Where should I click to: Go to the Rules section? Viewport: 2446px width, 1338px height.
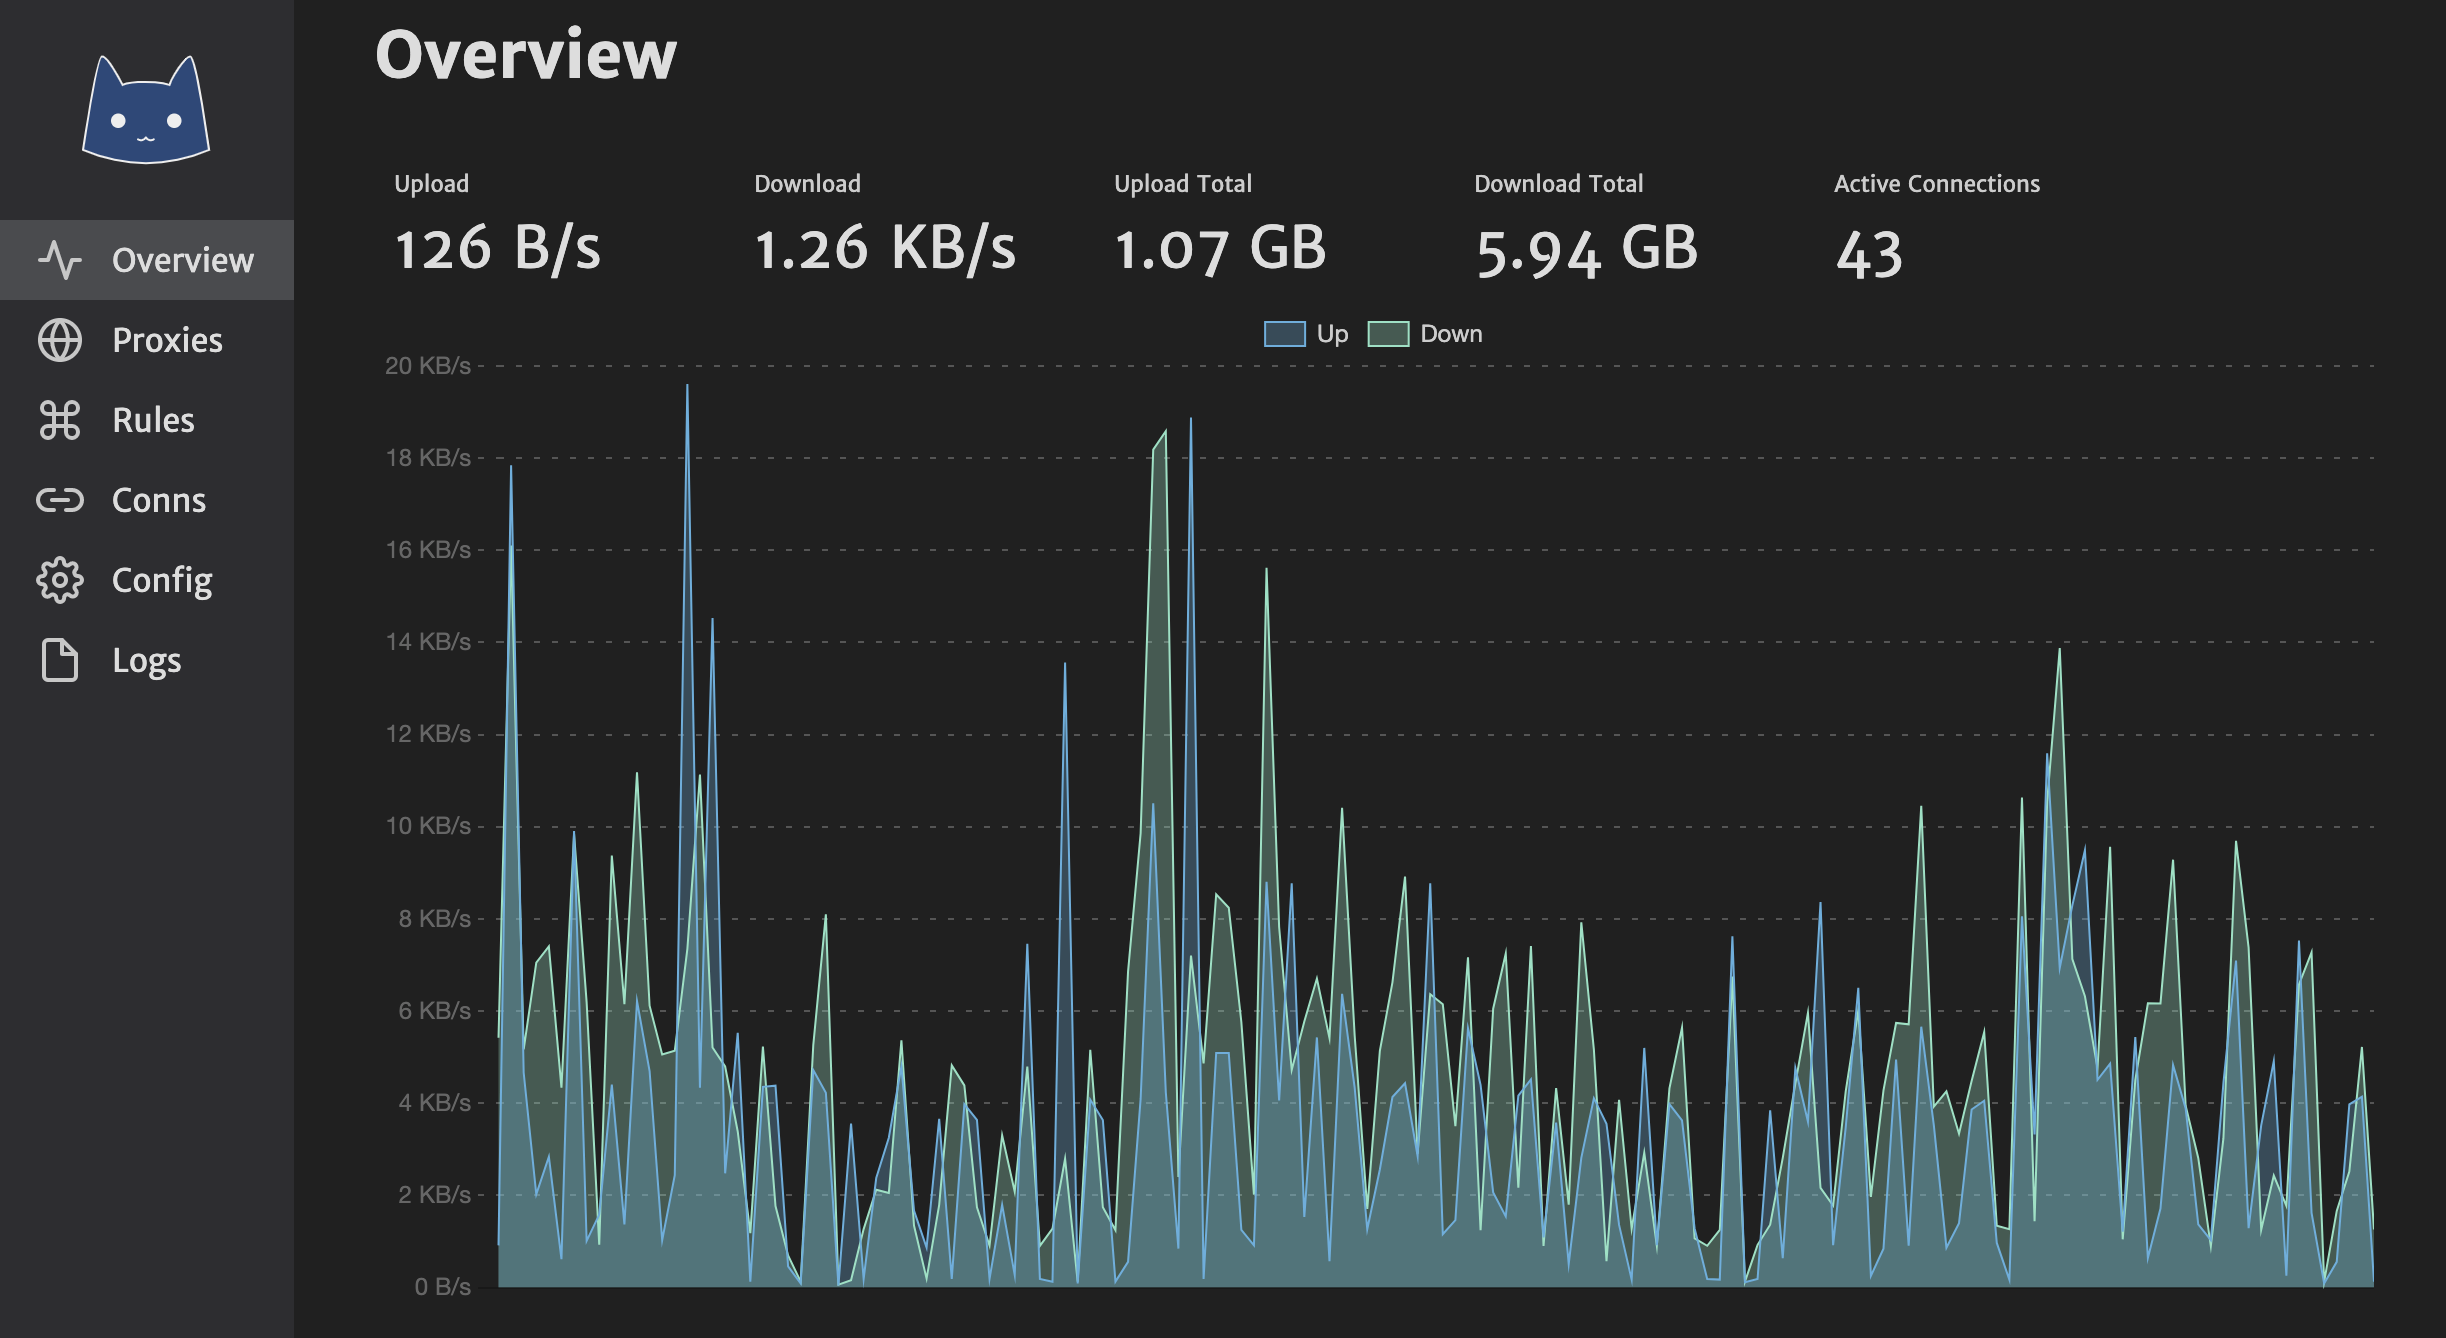(153, 420)
